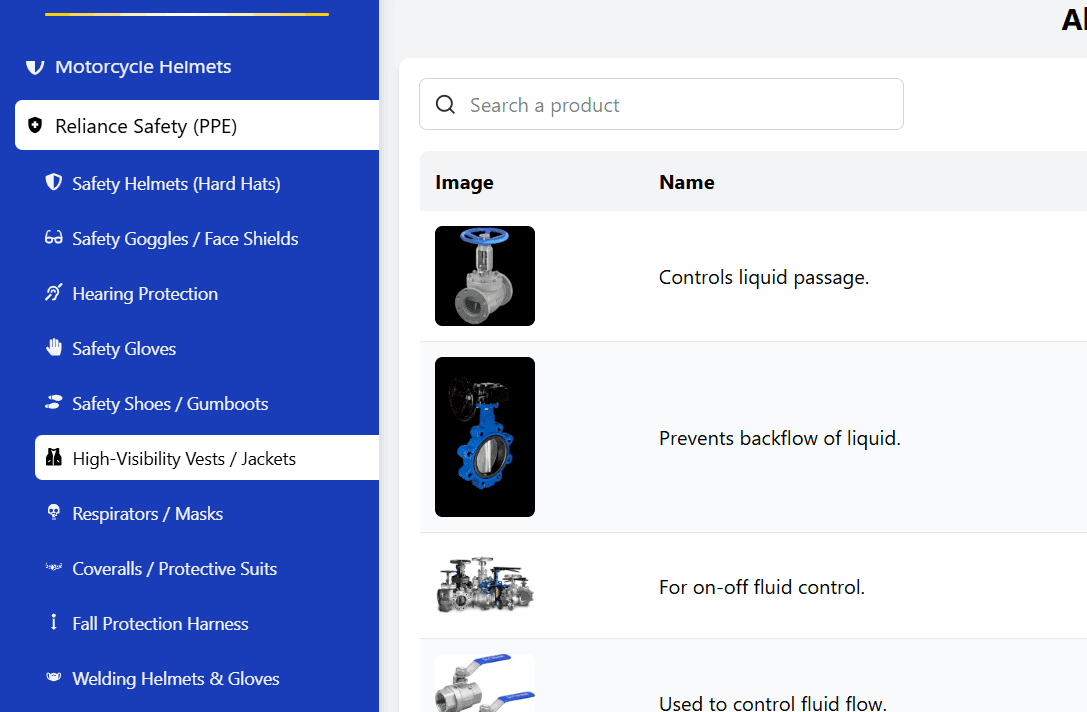The width and height of the screenshot is (1087, 712).
Task: Select the ear icon for Hearing Protection
Action: pos(53,293)
